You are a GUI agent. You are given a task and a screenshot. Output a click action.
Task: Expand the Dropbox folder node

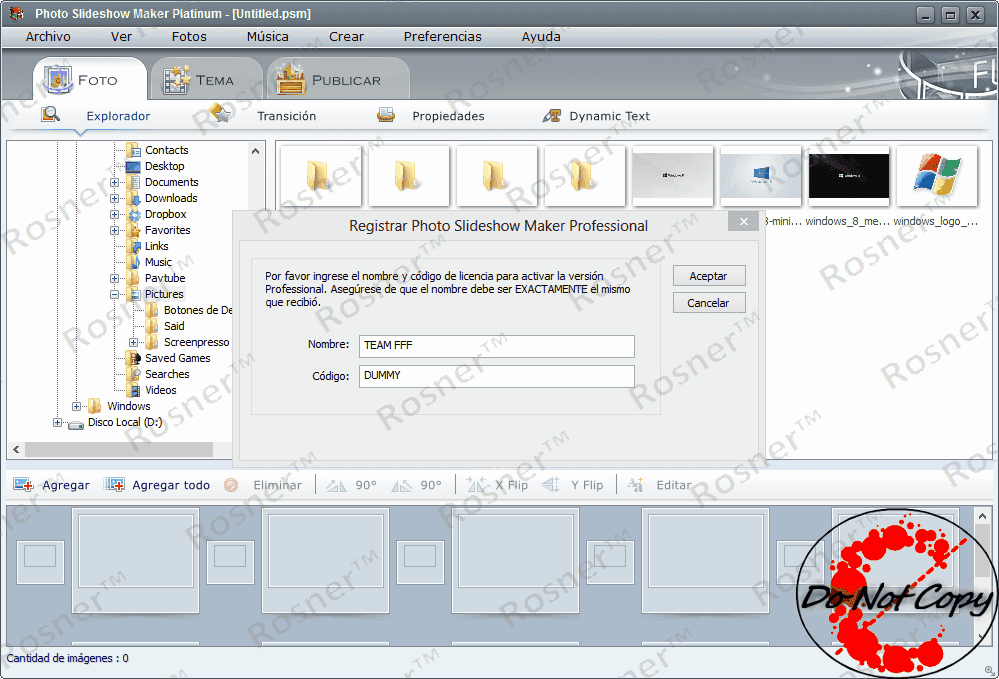(115, 214)
